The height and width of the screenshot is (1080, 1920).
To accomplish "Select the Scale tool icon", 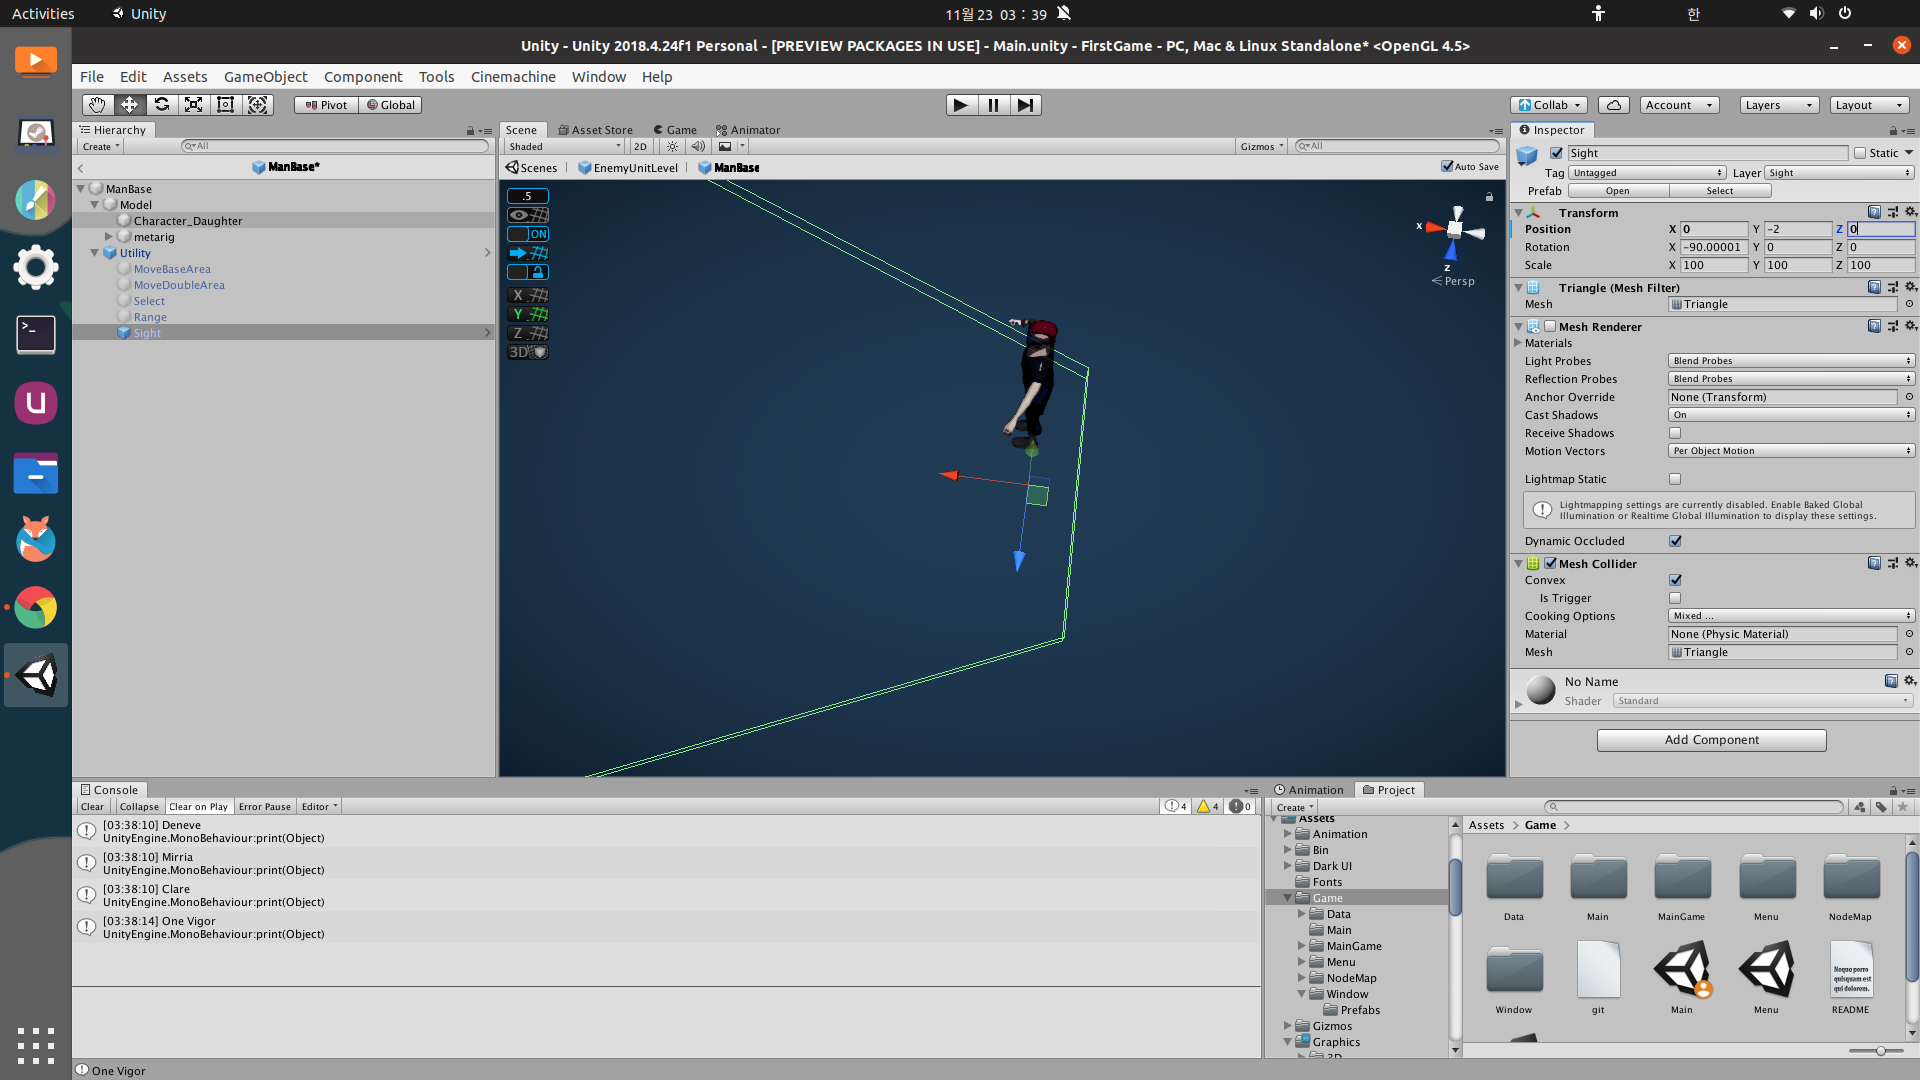I will tap(194, 105).
